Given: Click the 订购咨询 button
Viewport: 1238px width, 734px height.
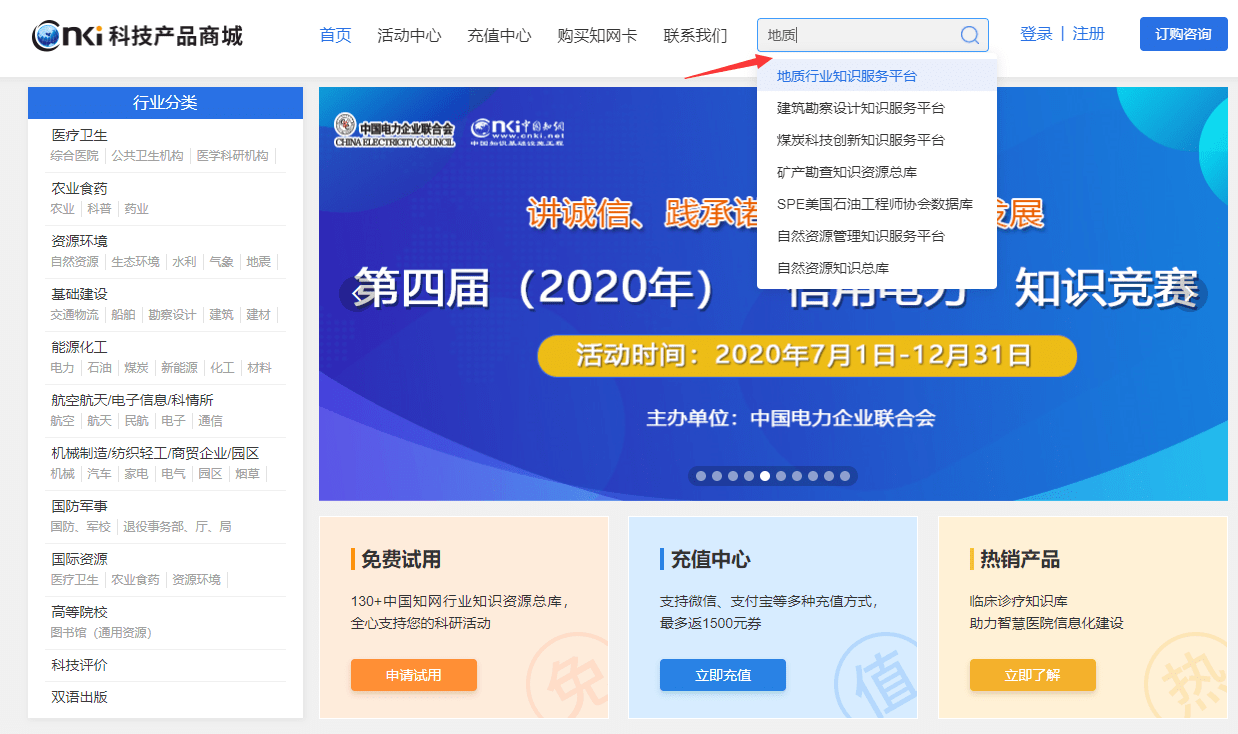Looking at the screenshot, I should pyautogui.click(x=1183, y=33).
